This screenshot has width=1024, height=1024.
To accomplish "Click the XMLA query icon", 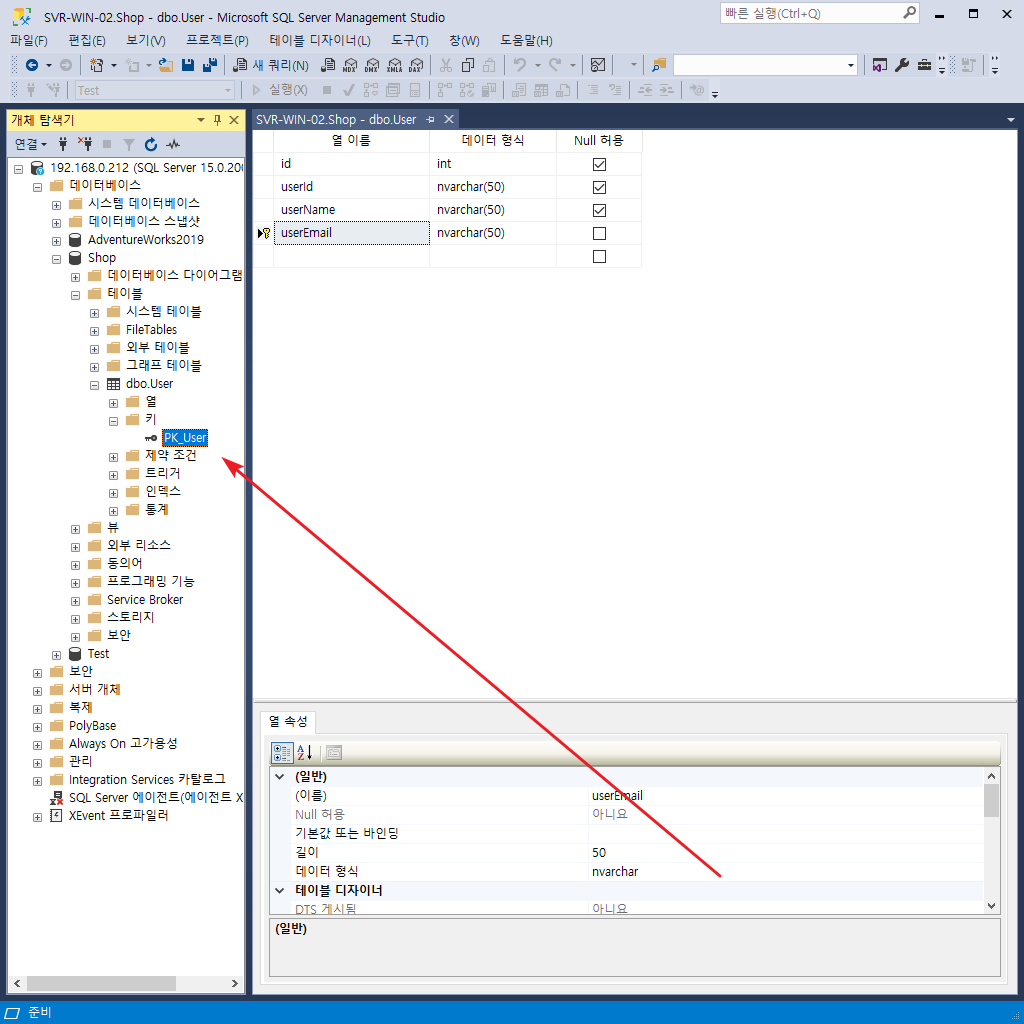I will [x=394, y=65].
